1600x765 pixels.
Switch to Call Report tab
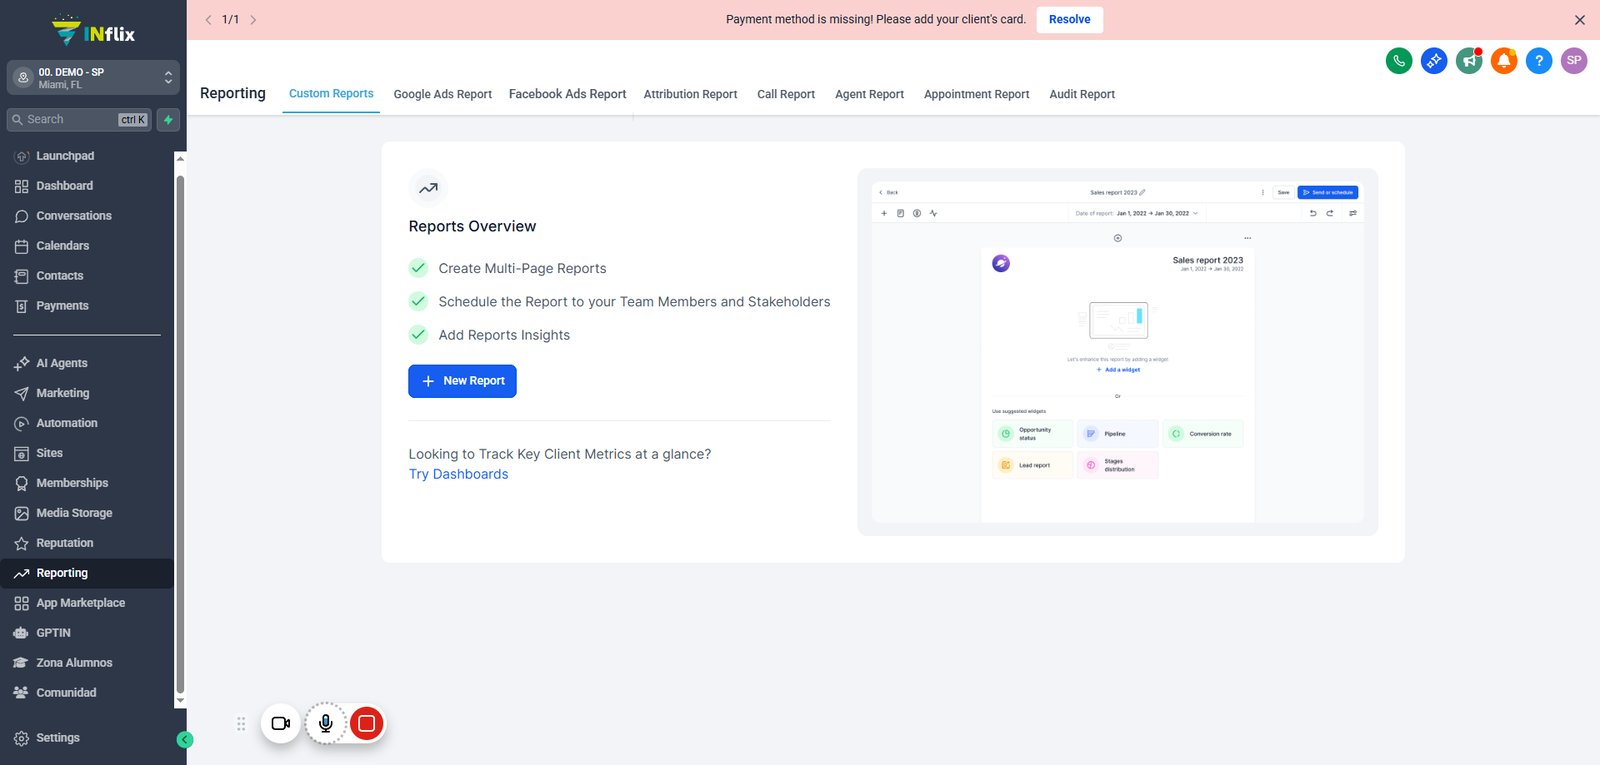(786, 94)
